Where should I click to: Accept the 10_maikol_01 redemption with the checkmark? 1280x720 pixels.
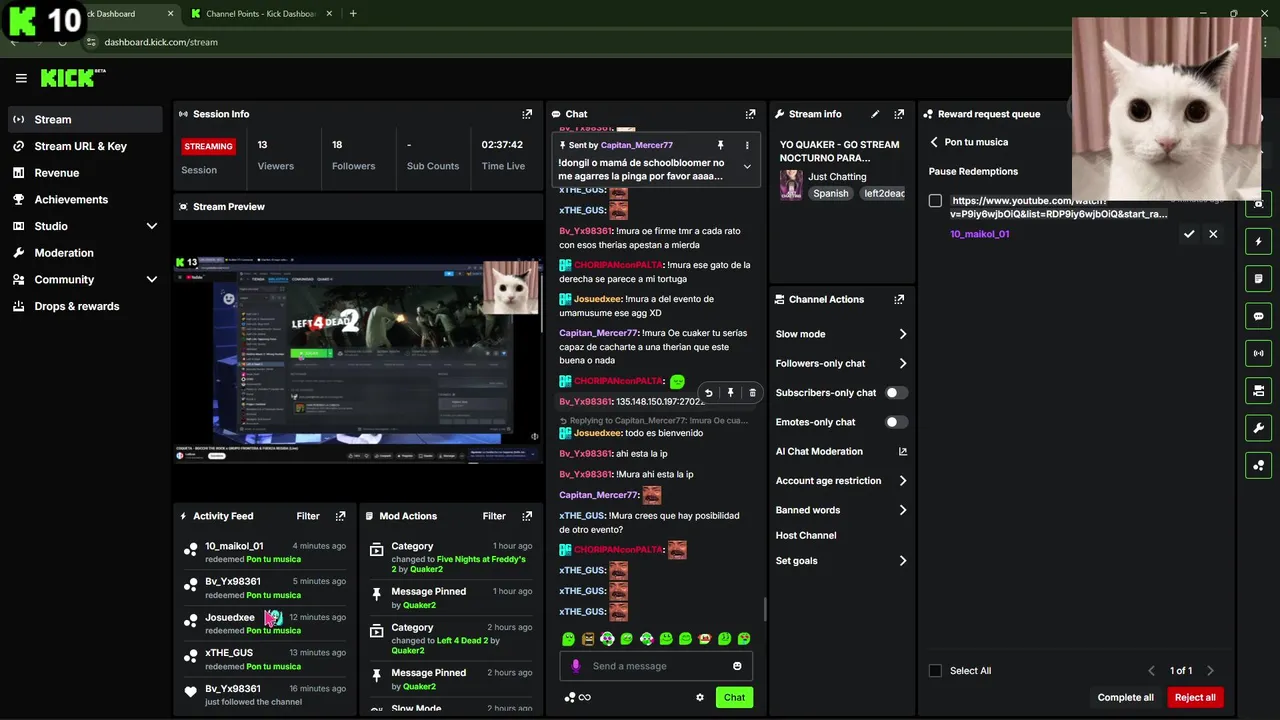pyautogui.click(x=1189, y=234)
